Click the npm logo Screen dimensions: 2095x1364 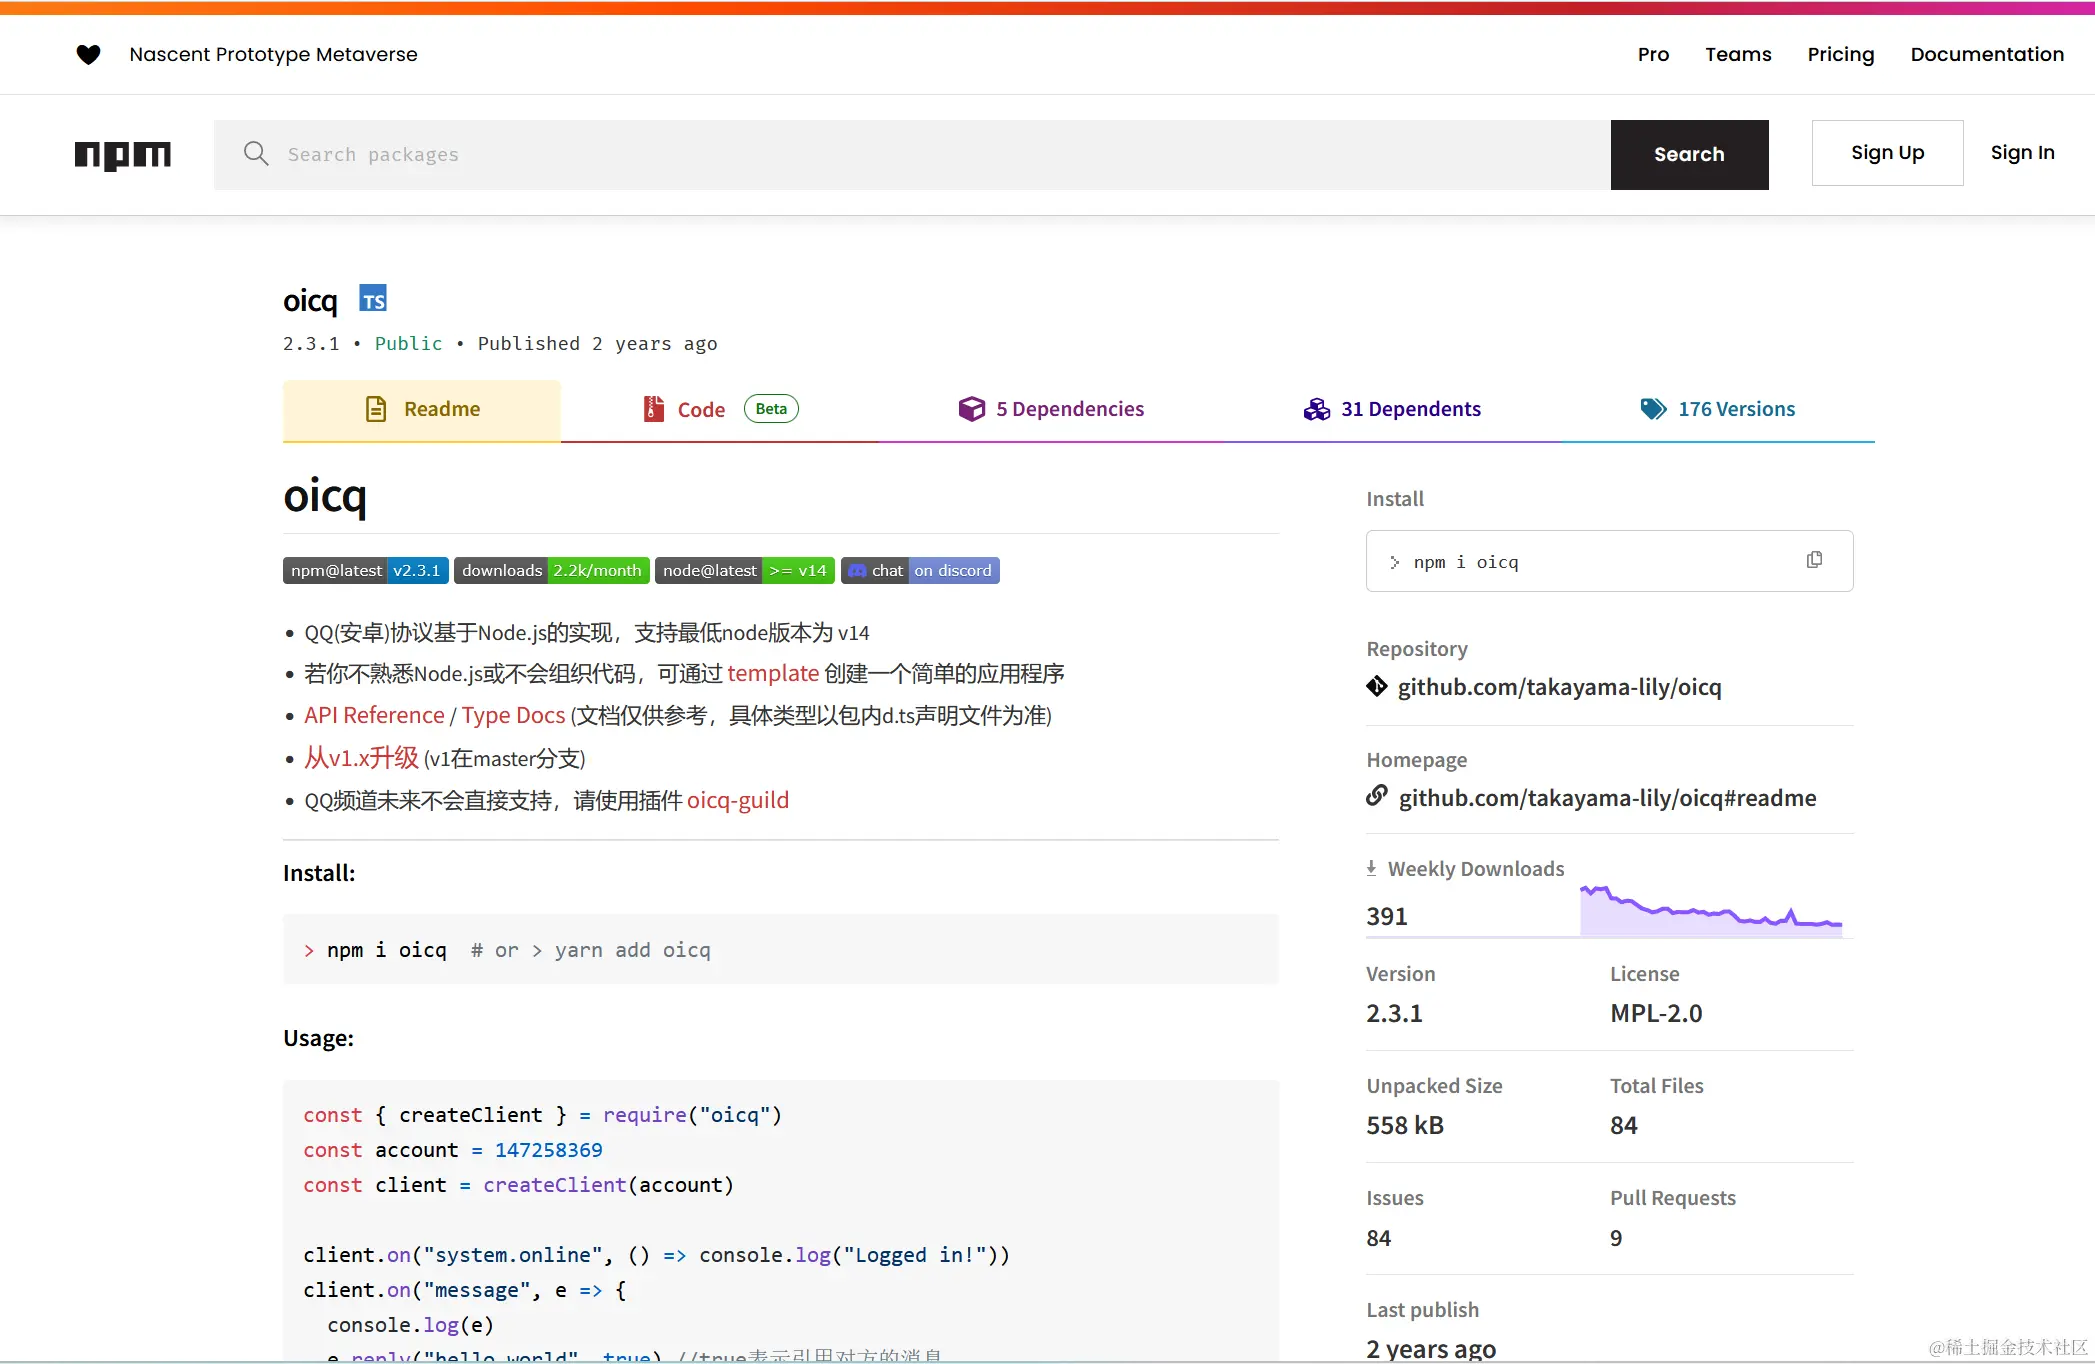coord(123,155)
